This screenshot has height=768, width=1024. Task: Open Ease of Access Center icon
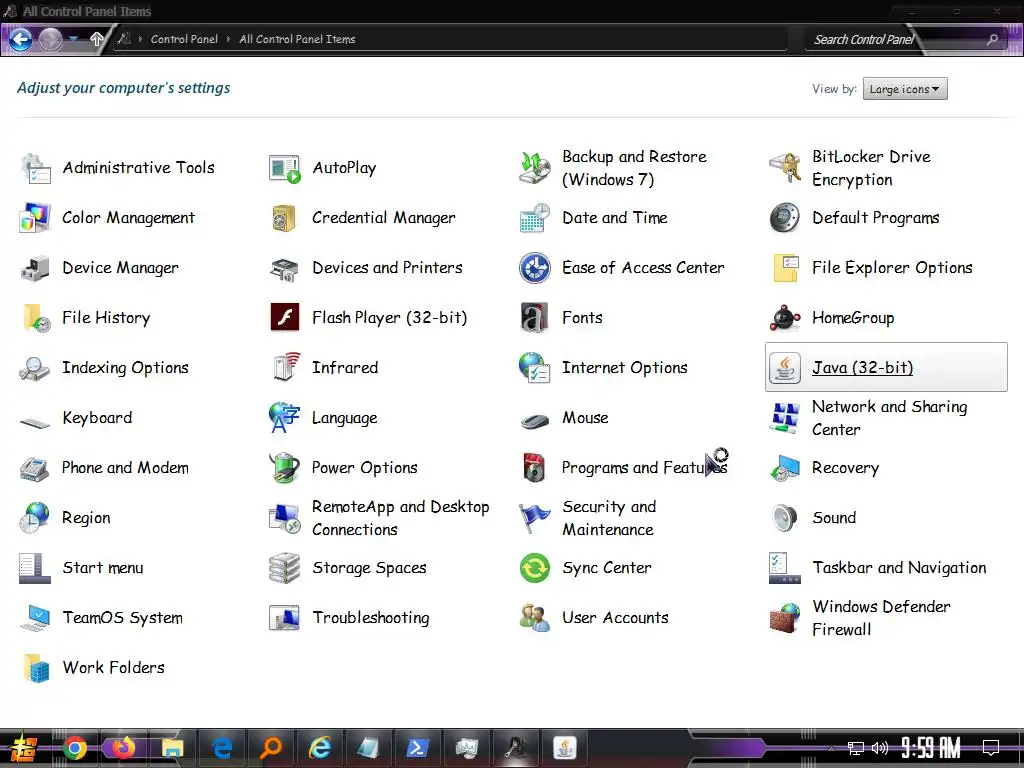pos(535,268)
